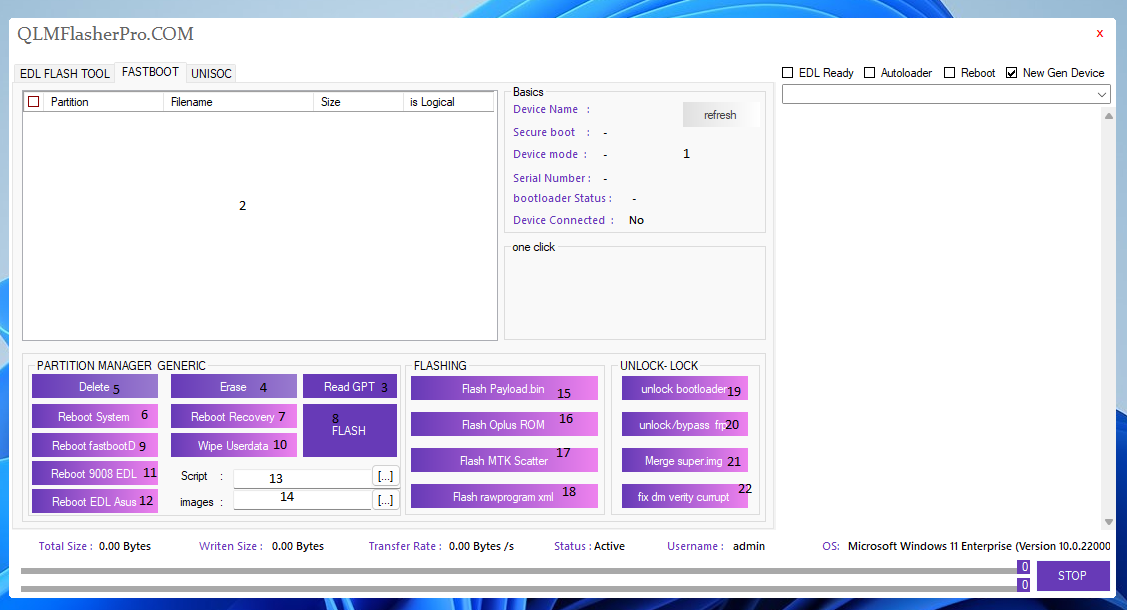Click the unlock/bypass frp button
This screenshot has width=1127, height=610.
[x=684, y=425]
